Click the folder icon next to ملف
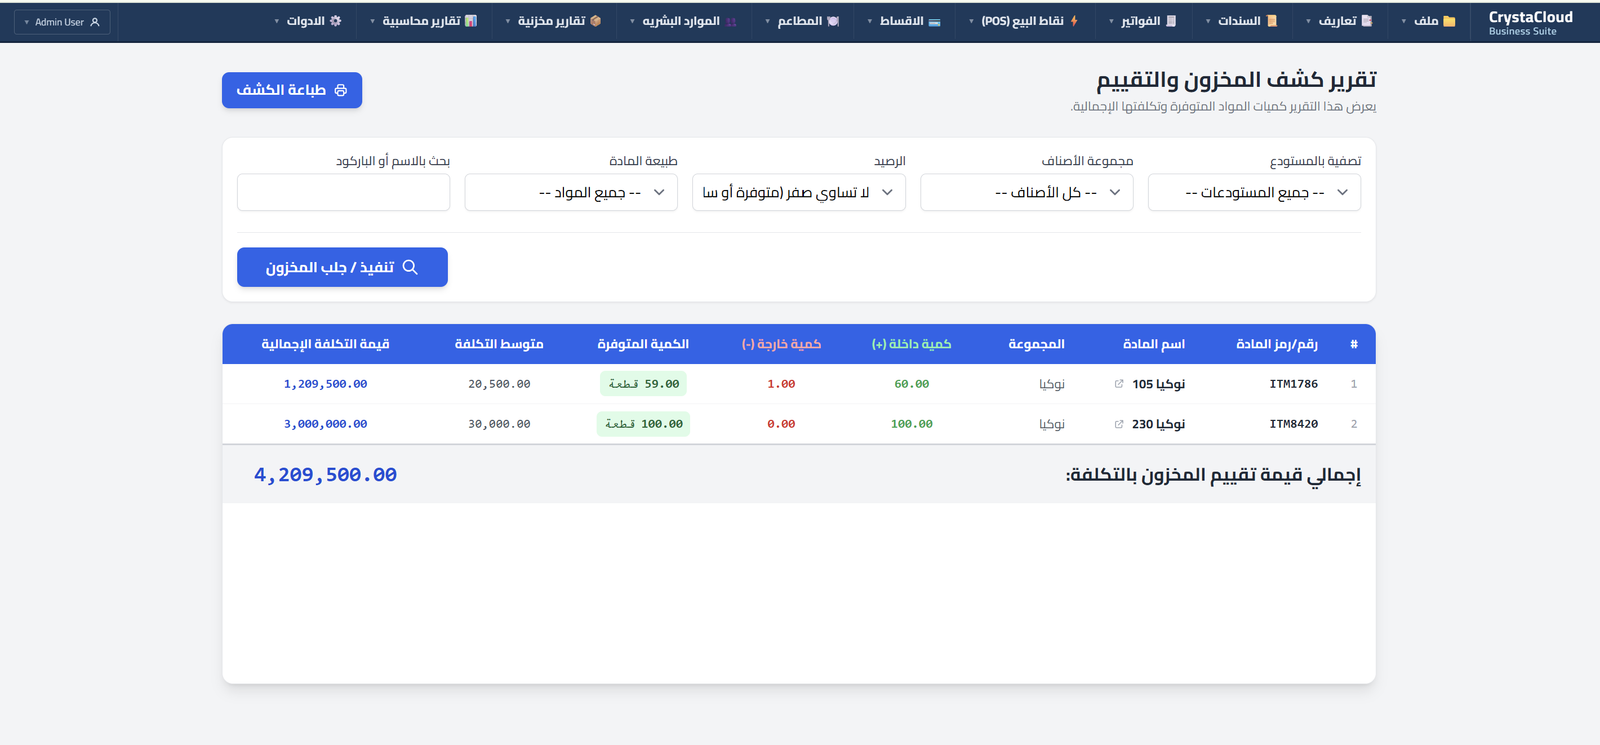The image size is (1600, 745). coord(1449,21)
